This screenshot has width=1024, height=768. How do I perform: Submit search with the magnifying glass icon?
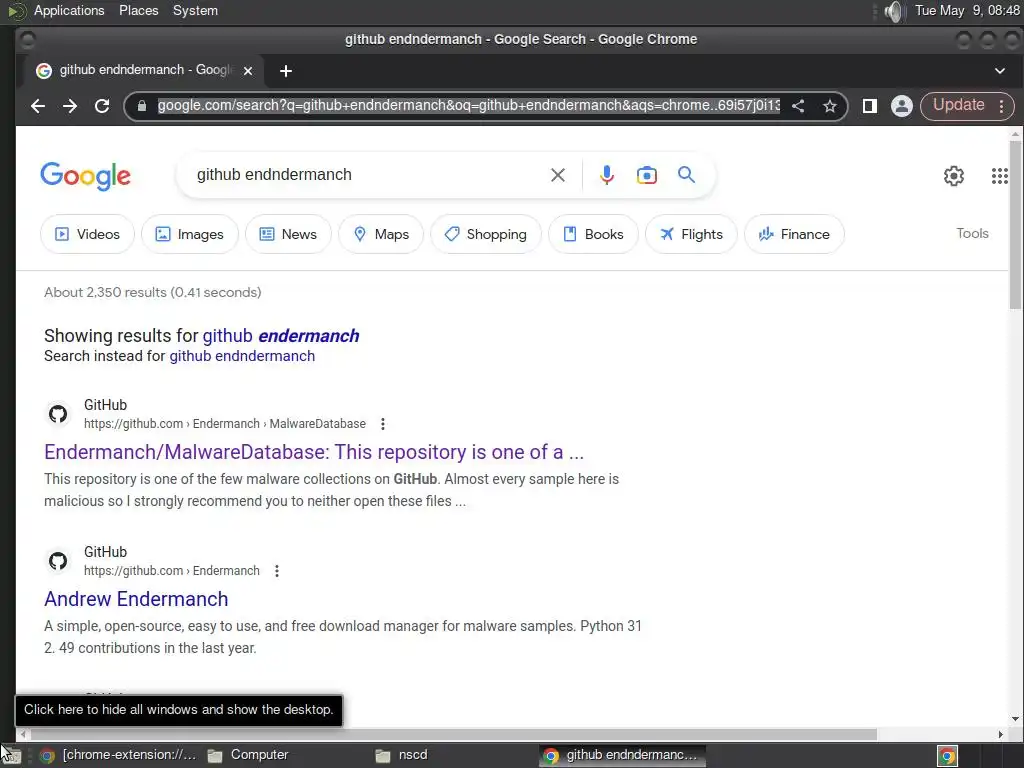[686, 174]
